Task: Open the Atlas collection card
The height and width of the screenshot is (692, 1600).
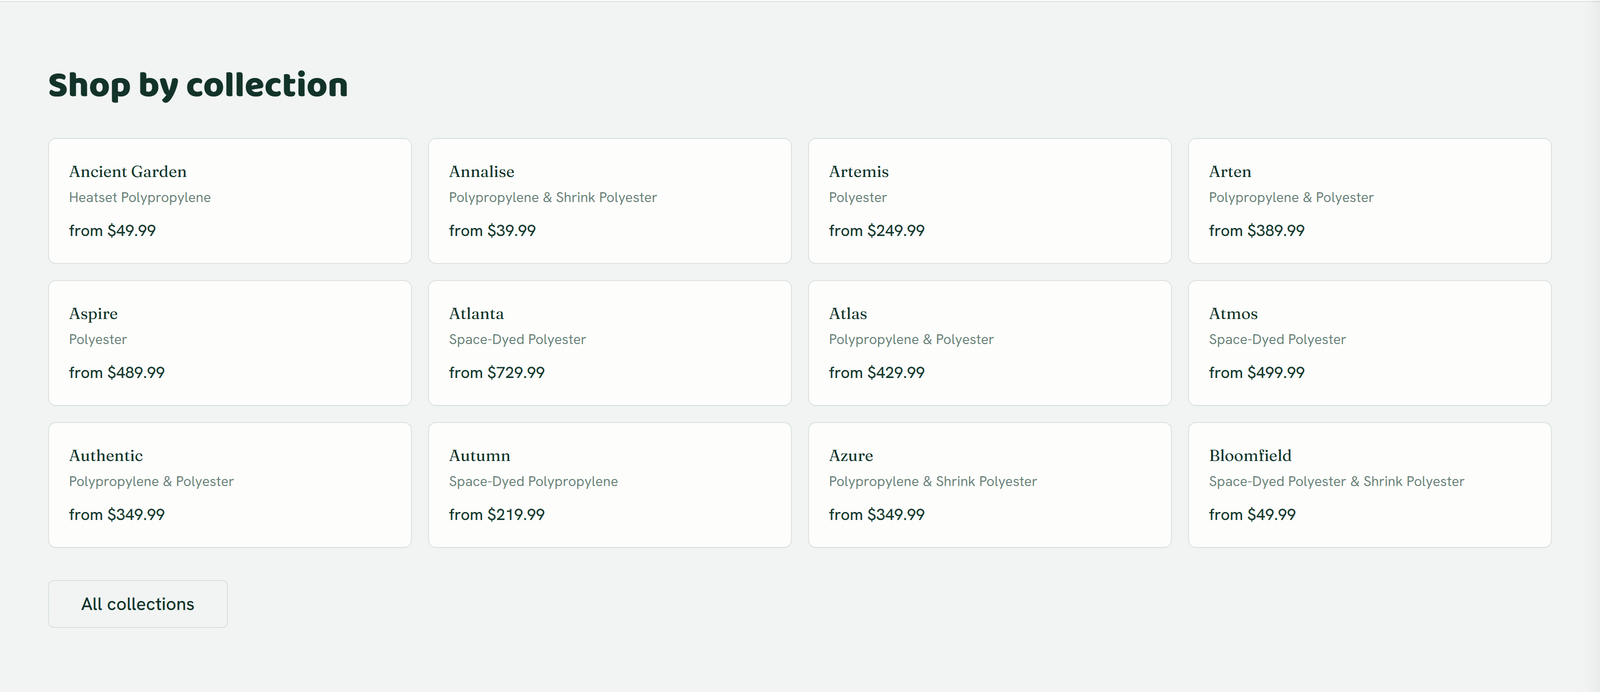Action: tap(990, 343)
